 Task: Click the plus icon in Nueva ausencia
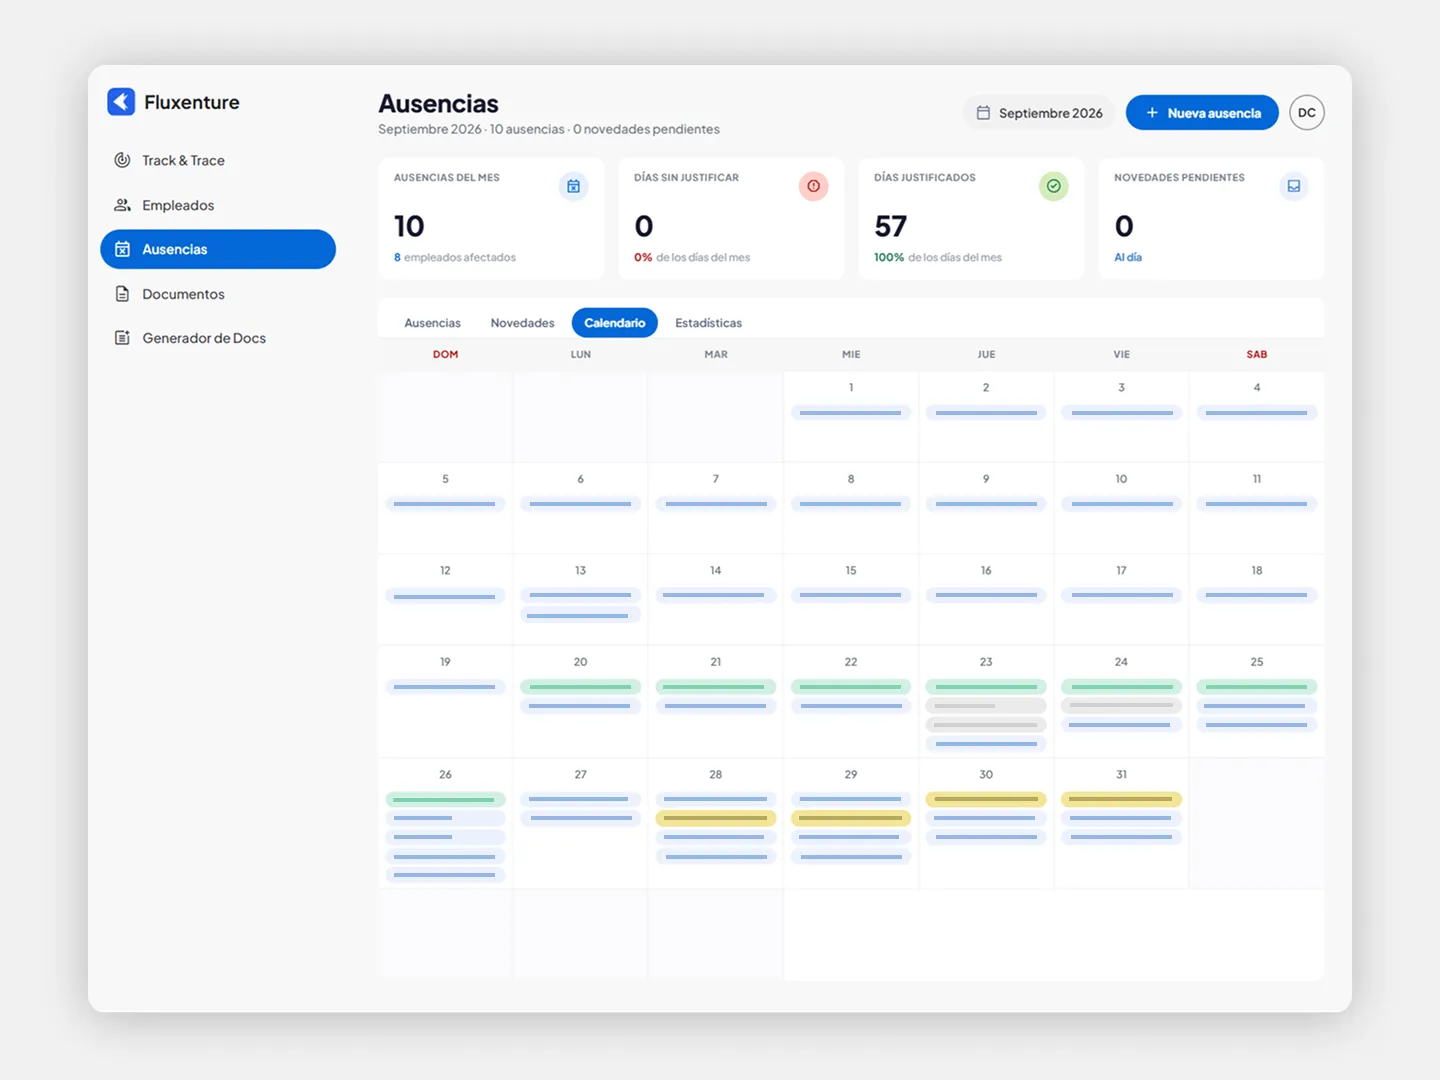coord(1152,113)
